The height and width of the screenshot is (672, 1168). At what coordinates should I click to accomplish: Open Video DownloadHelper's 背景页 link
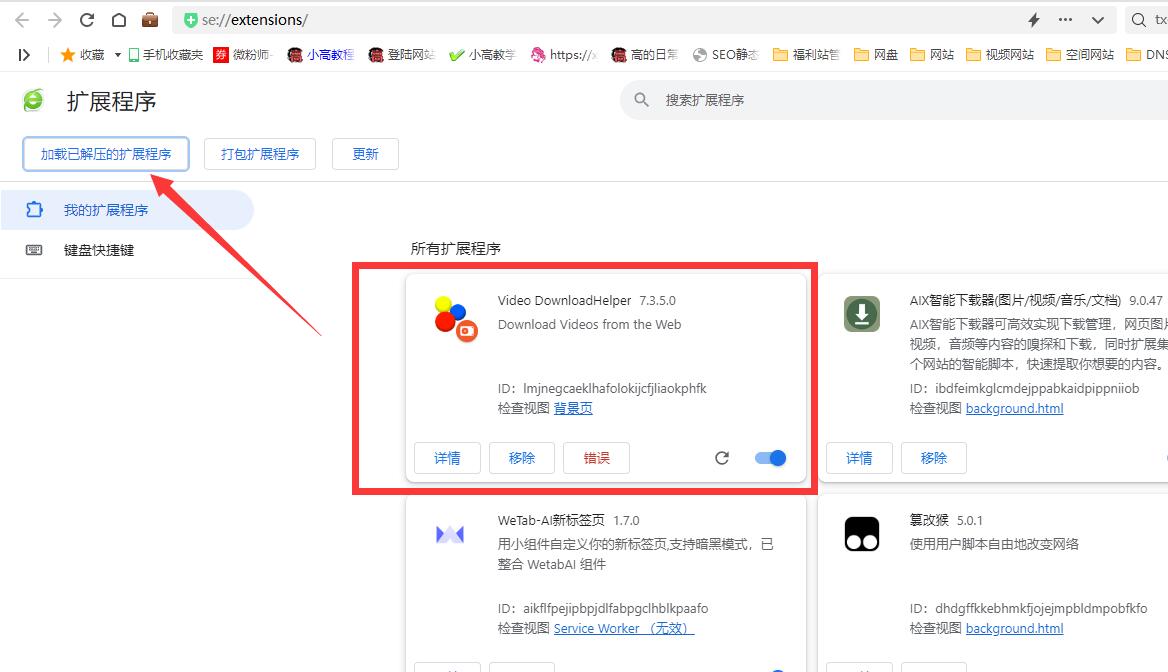tap(573, 408)
